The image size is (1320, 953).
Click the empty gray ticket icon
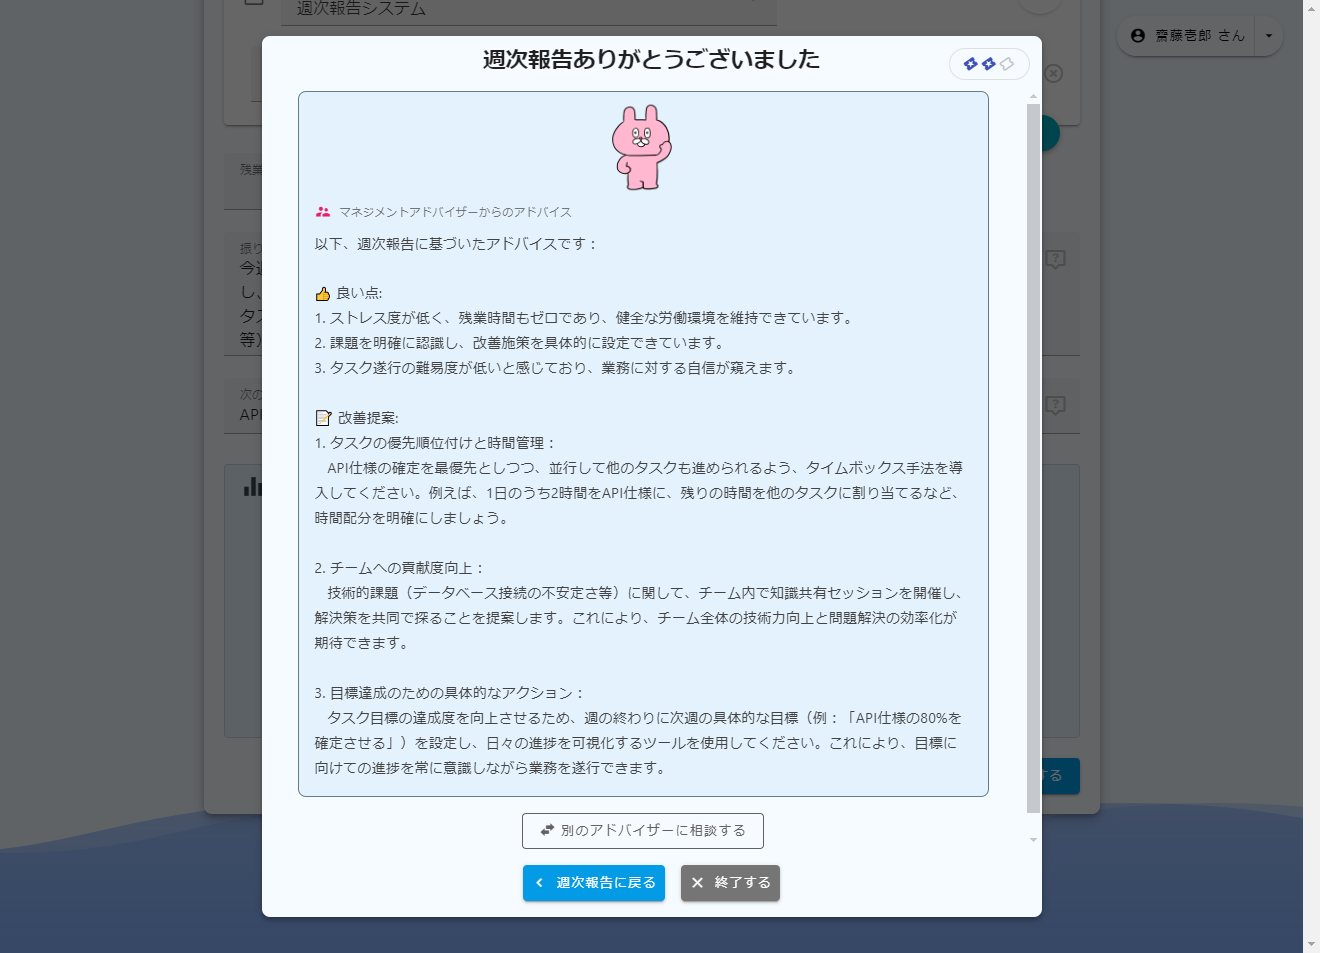(1008, 64)
